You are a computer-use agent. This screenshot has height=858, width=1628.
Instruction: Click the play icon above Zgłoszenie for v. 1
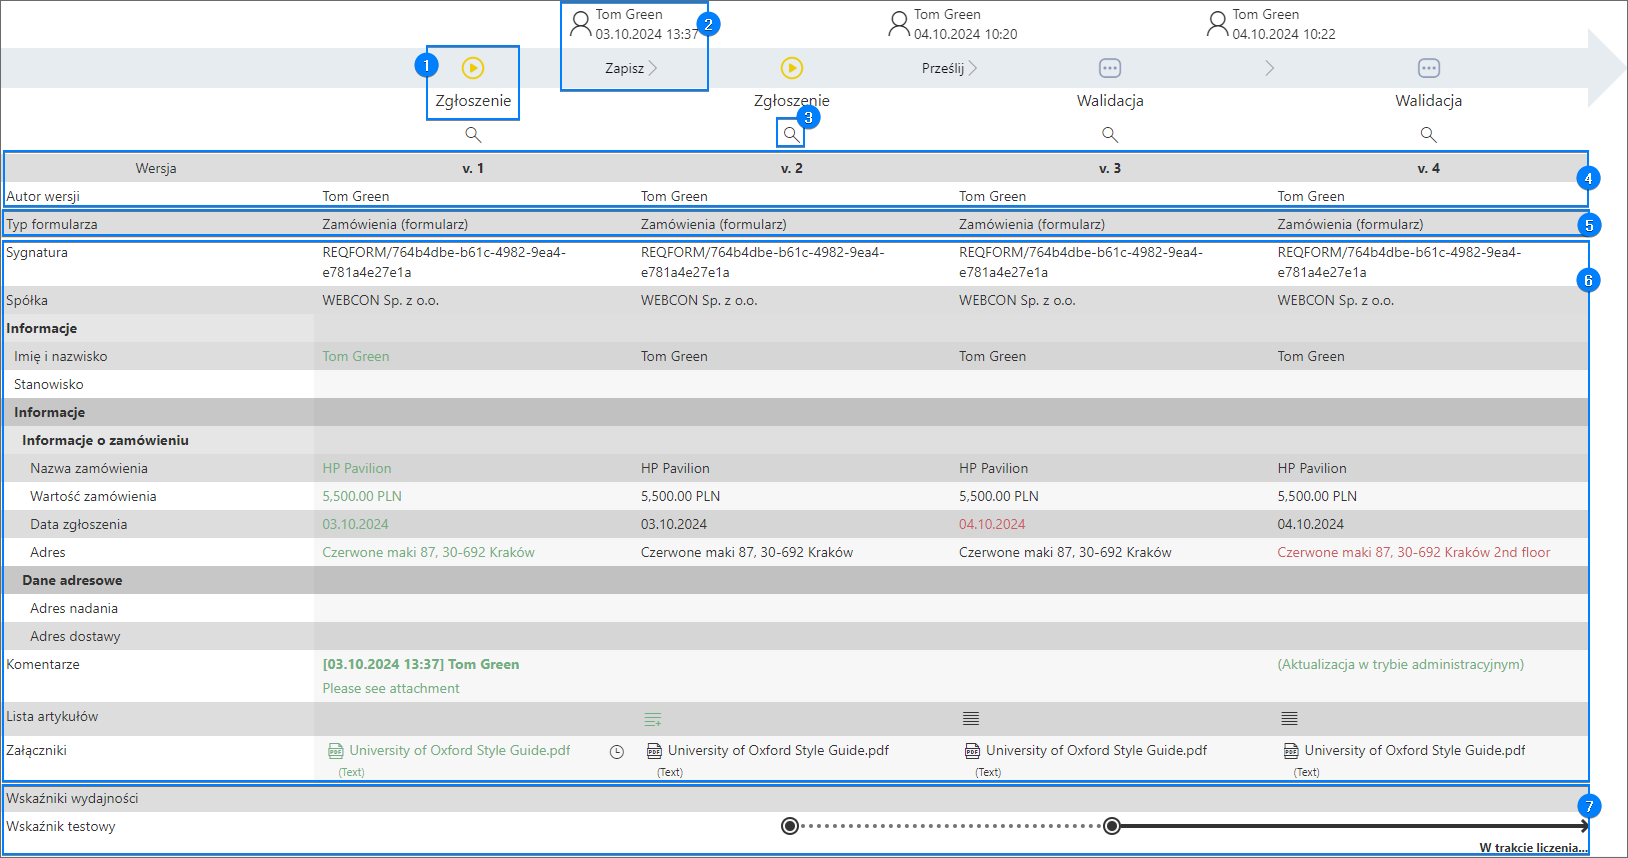(473, 68)
